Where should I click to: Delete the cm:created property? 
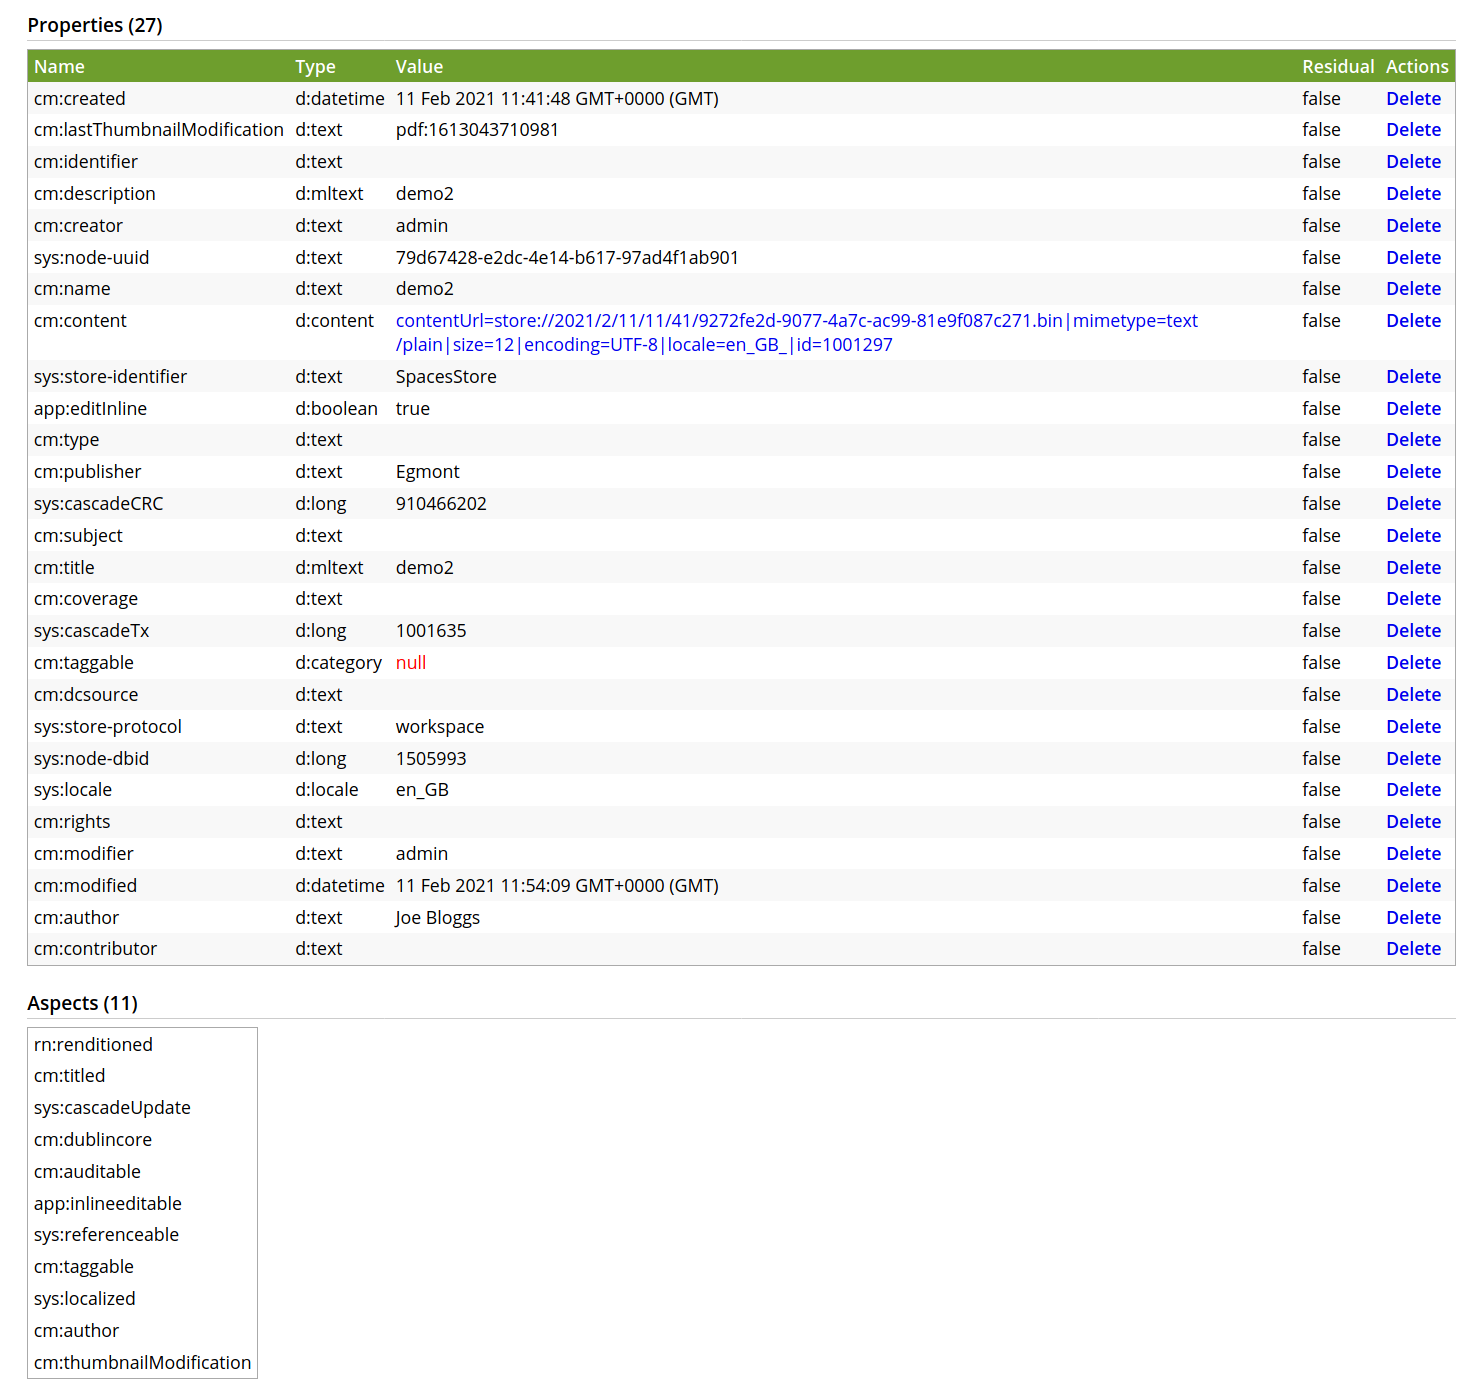click(1413, 98)
